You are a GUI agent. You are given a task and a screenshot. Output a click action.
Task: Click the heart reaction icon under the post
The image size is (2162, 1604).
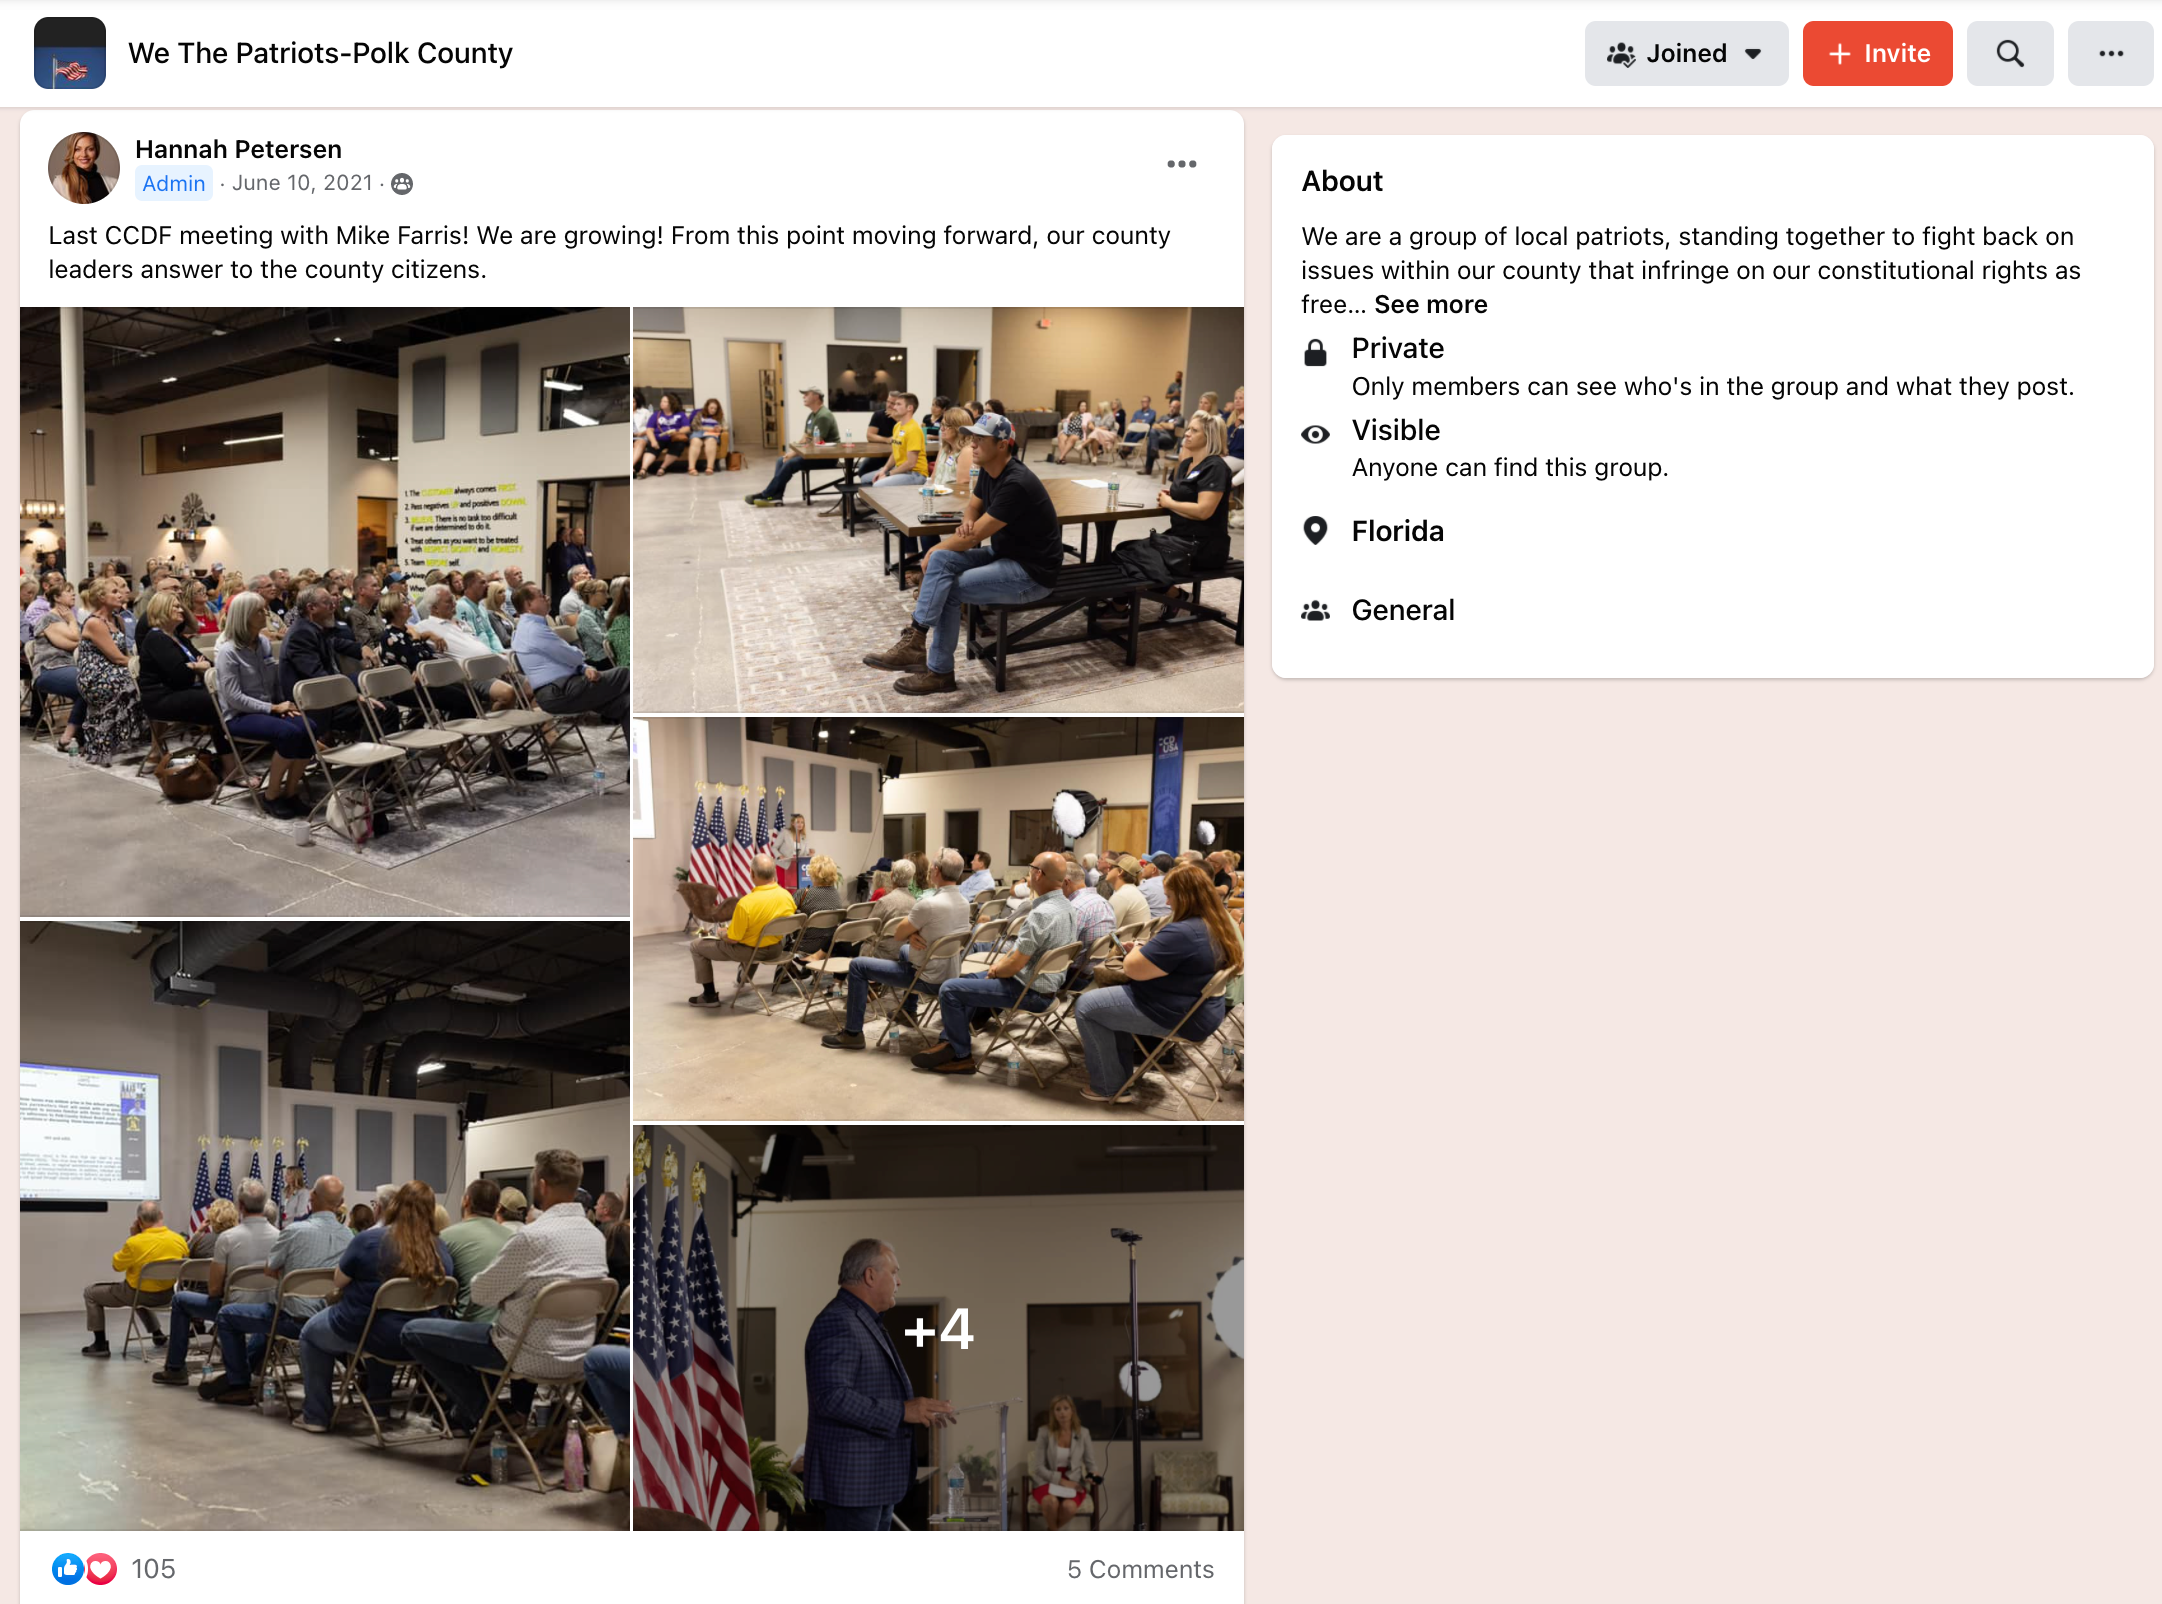(x=101, y=1569)
